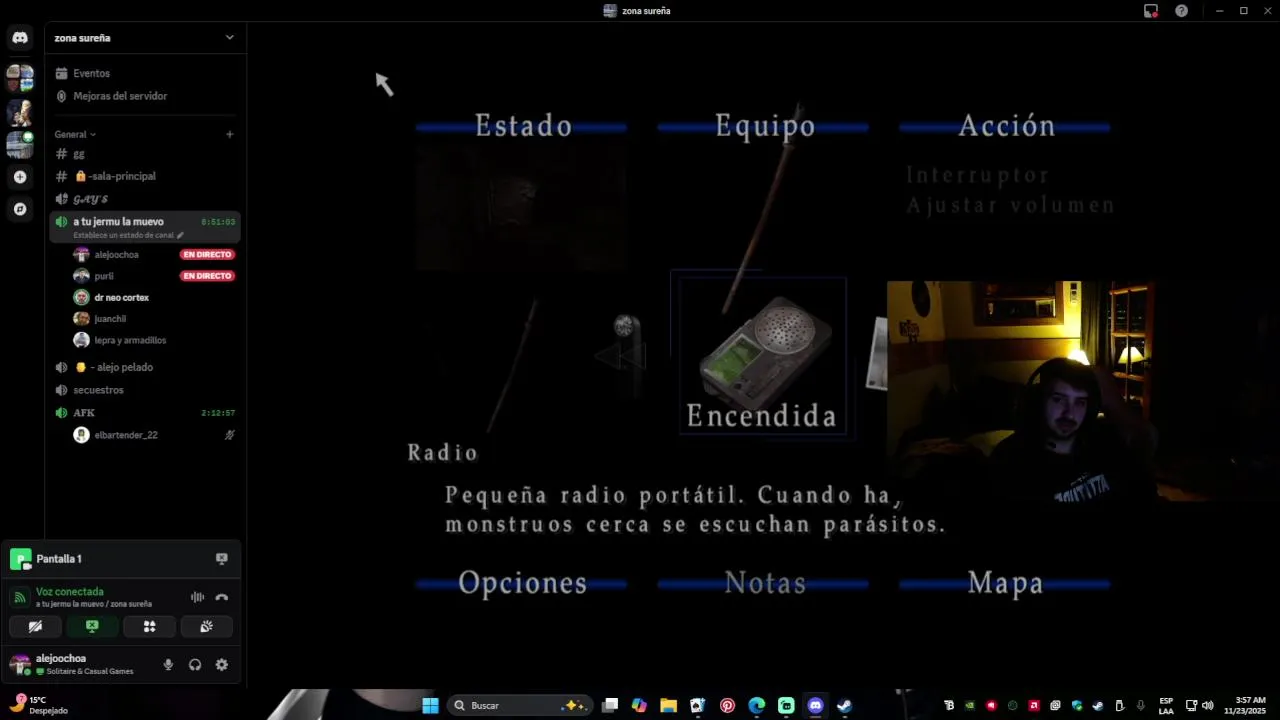Screen dimensions: 1280x720
Task: Open Discord help question-mark icon
Action: (1182, 11)
